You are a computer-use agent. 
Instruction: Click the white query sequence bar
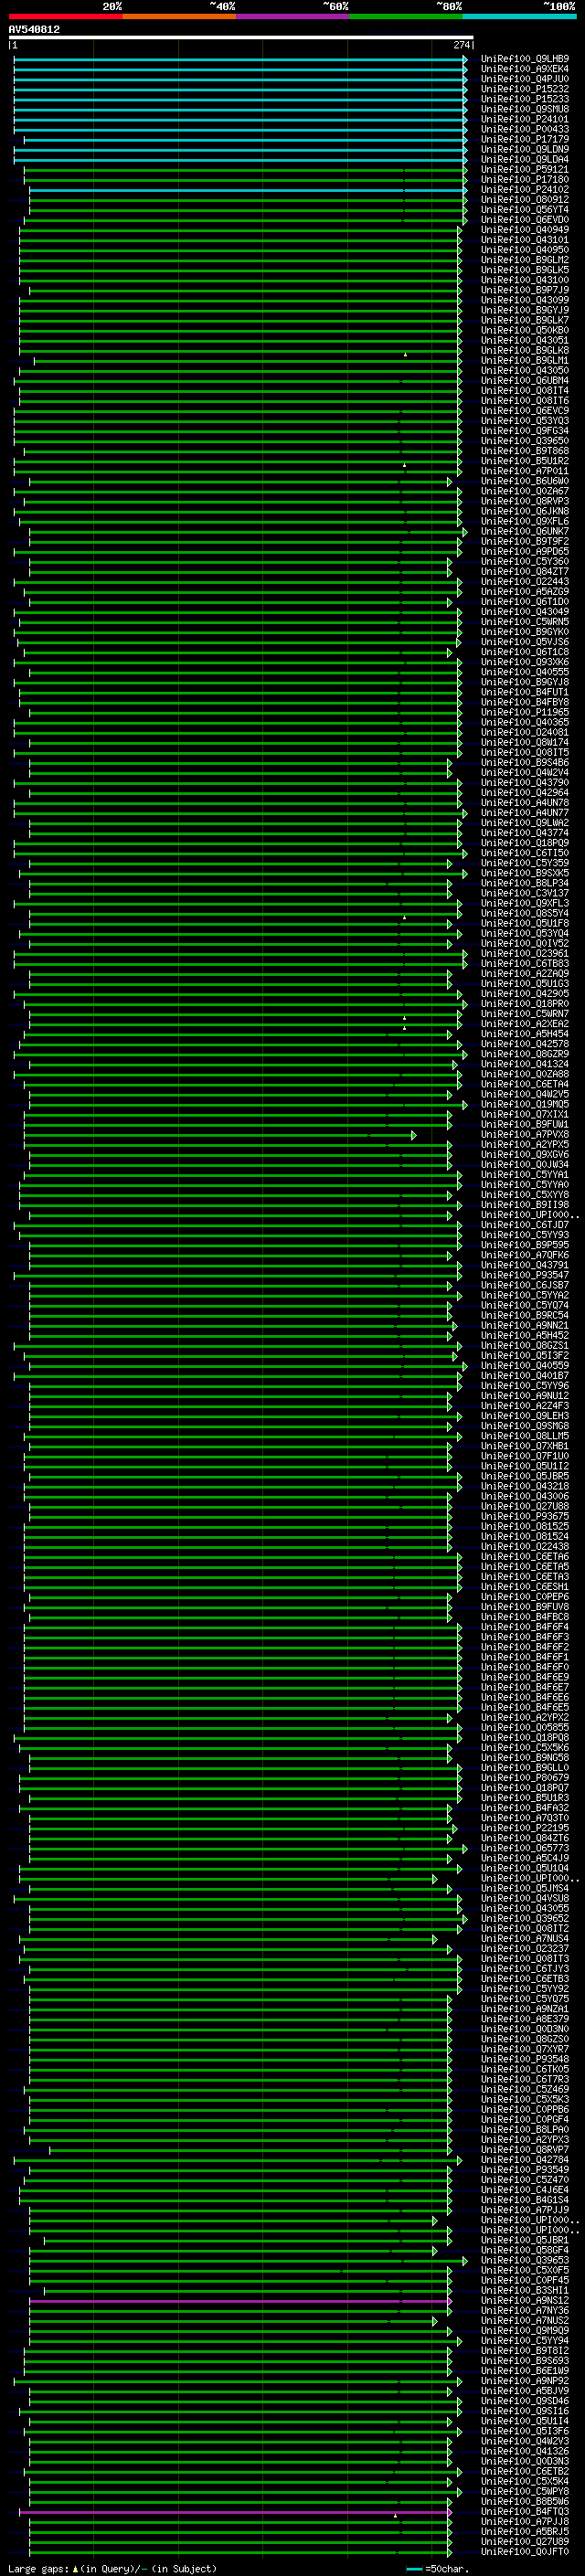241,38
